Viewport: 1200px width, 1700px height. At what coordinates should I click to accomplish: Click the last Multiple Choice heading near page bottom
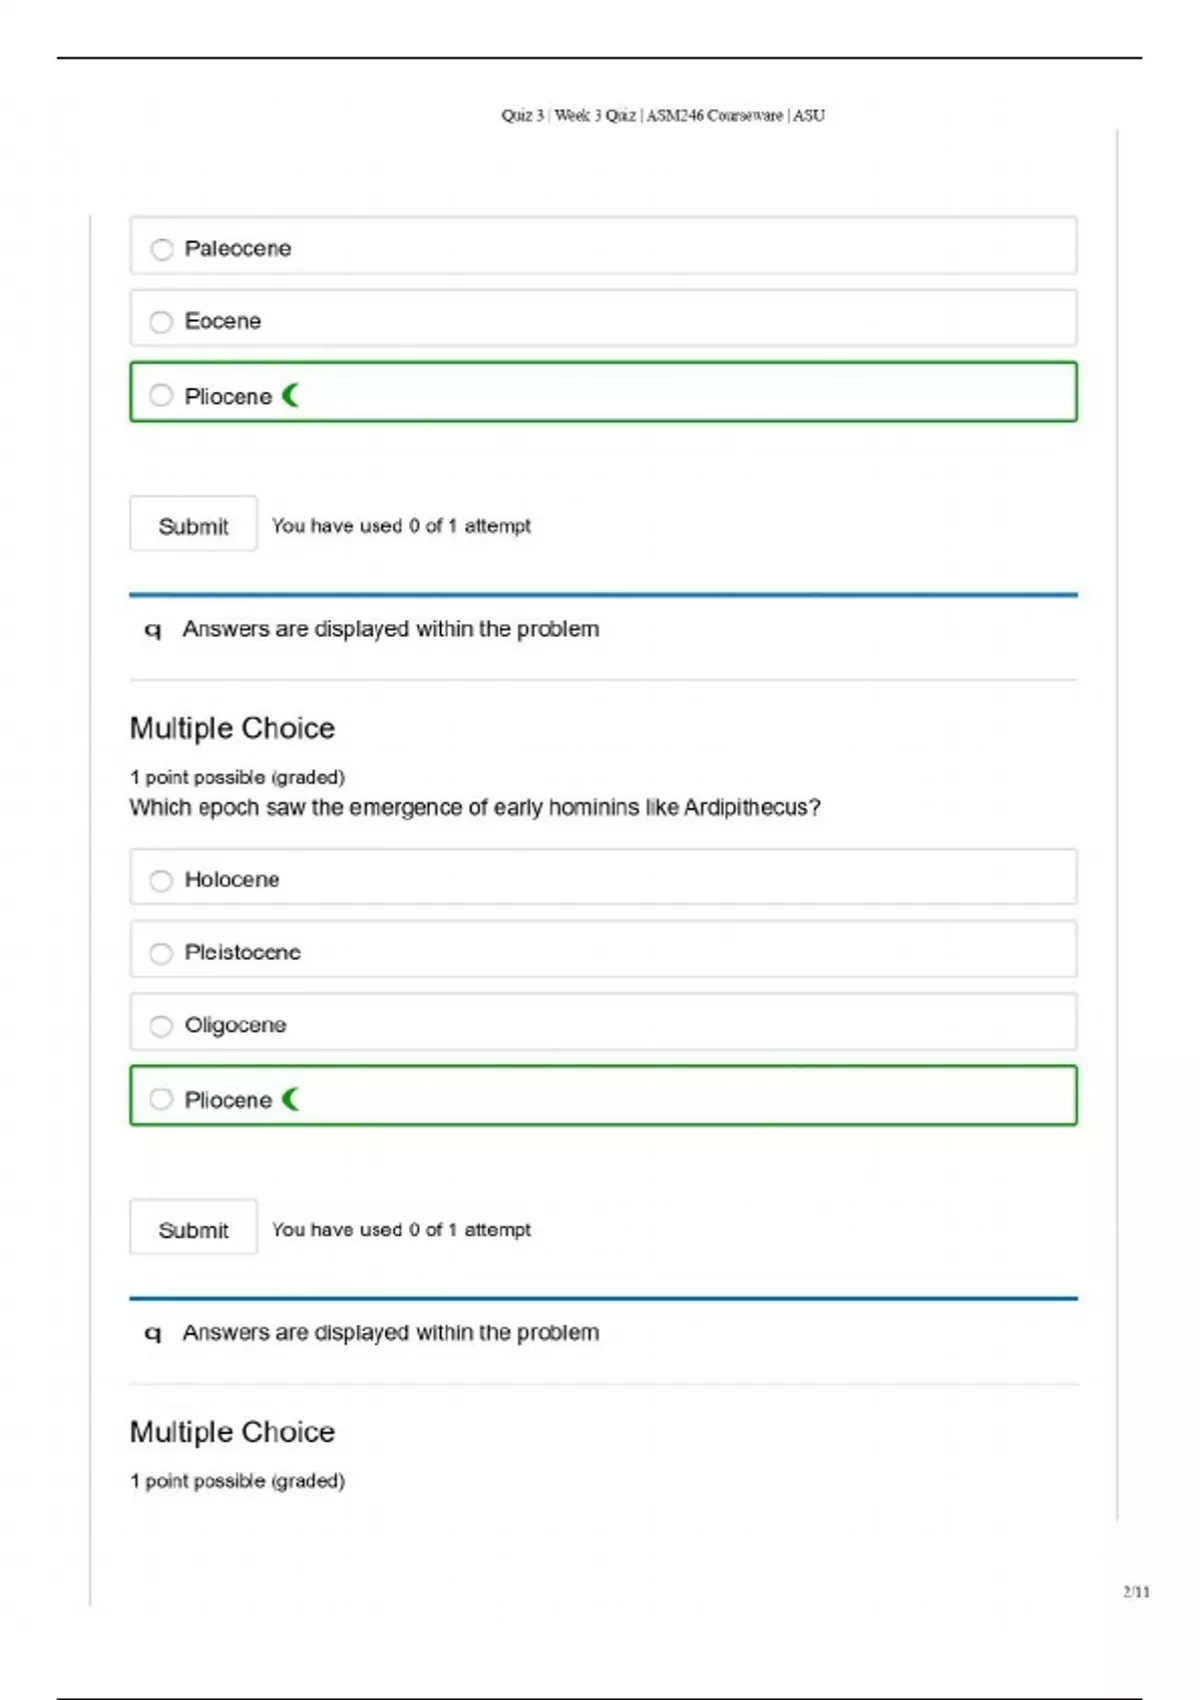click(x=232, y=1432)
